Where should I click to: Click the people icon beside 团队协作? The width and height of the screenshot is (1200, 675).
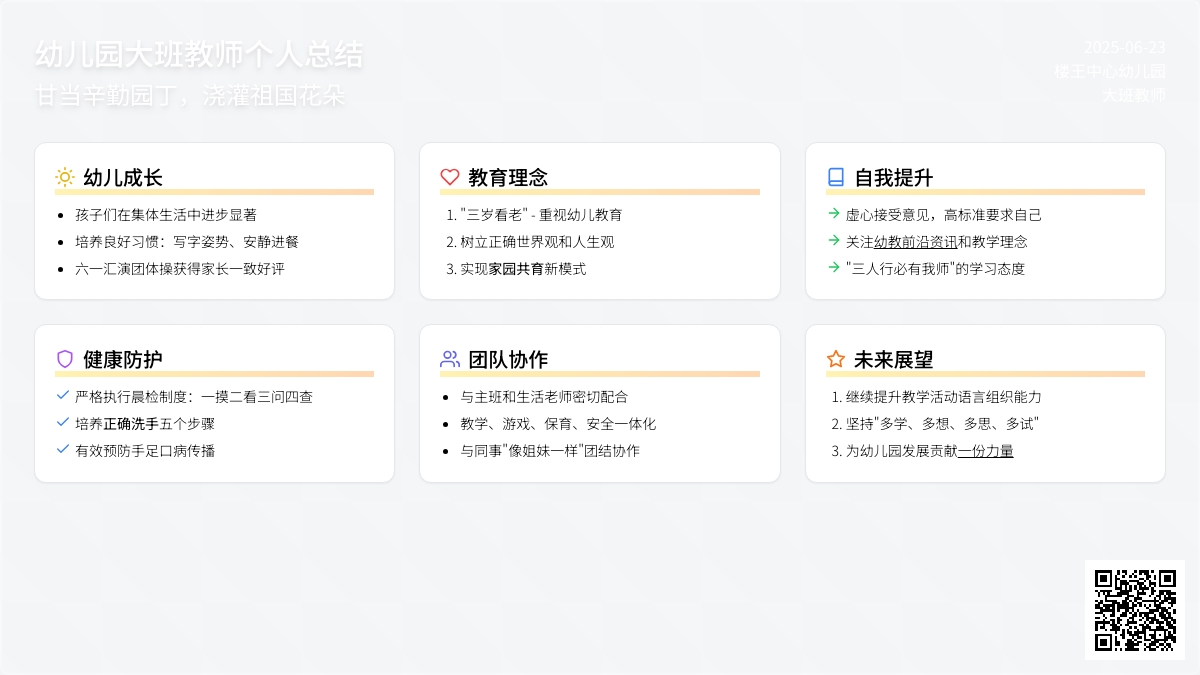coord(450,359)
